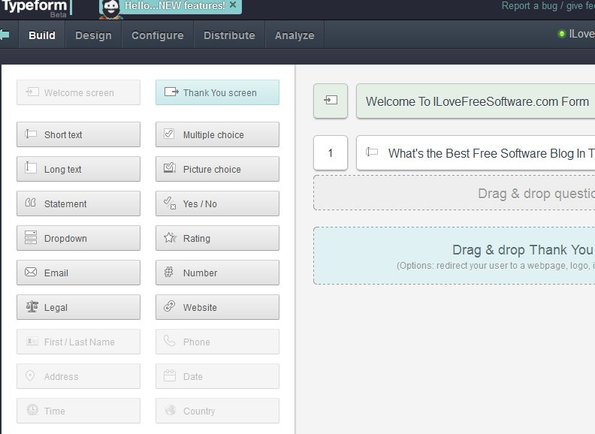Image resolution: width=595 pixels, height=434 pixels.
Task: Switch to the Configure tab
Action: click(157, 35)
